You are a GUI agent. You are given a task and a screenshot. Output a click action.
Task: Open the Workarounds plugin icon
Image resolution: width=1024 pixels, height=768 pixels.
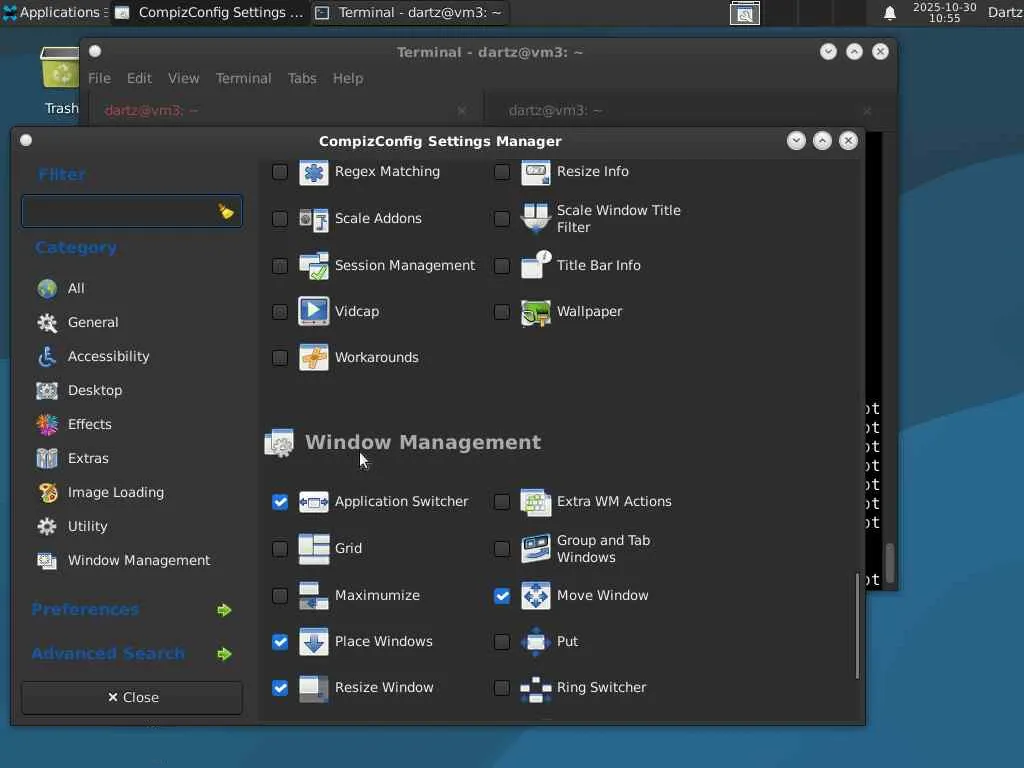pos(313,358)
